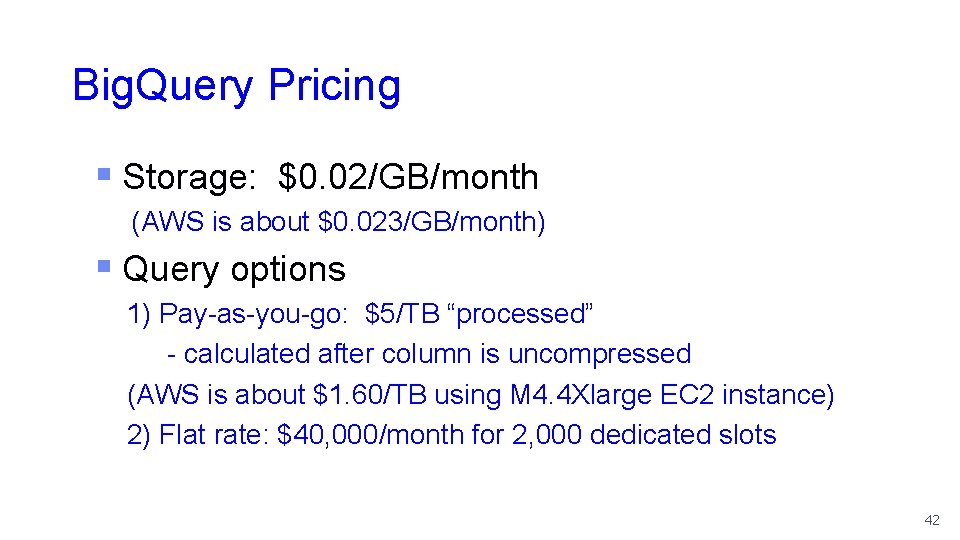Click the text calculated after column is uncompressed

coord(437,354)
